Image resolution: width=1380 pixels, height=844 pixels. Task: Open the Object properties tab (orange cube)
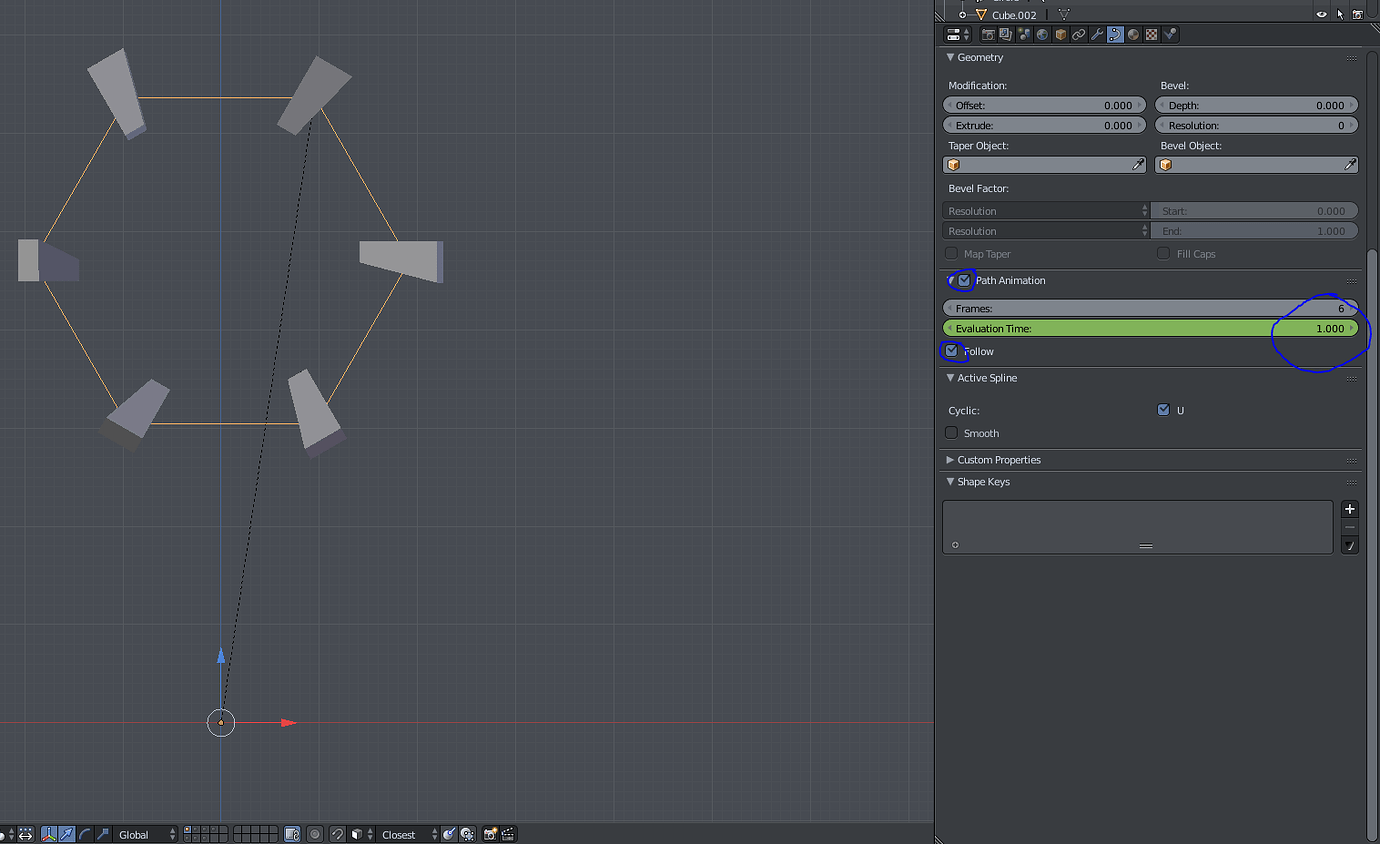[1061, 34]
